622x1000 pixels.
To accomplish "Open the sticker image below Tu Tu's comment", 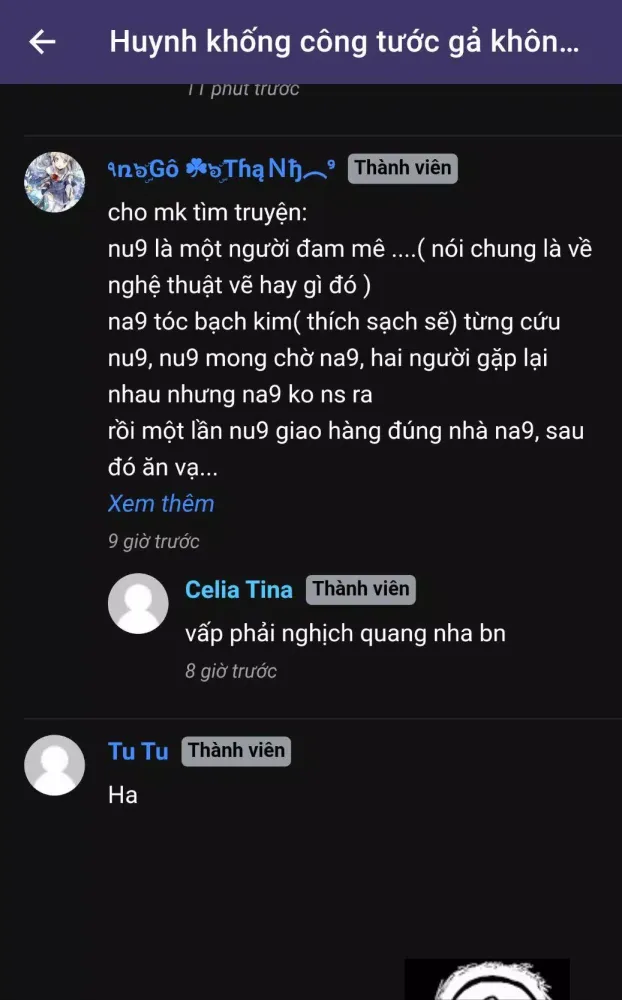I will point(487,980).
